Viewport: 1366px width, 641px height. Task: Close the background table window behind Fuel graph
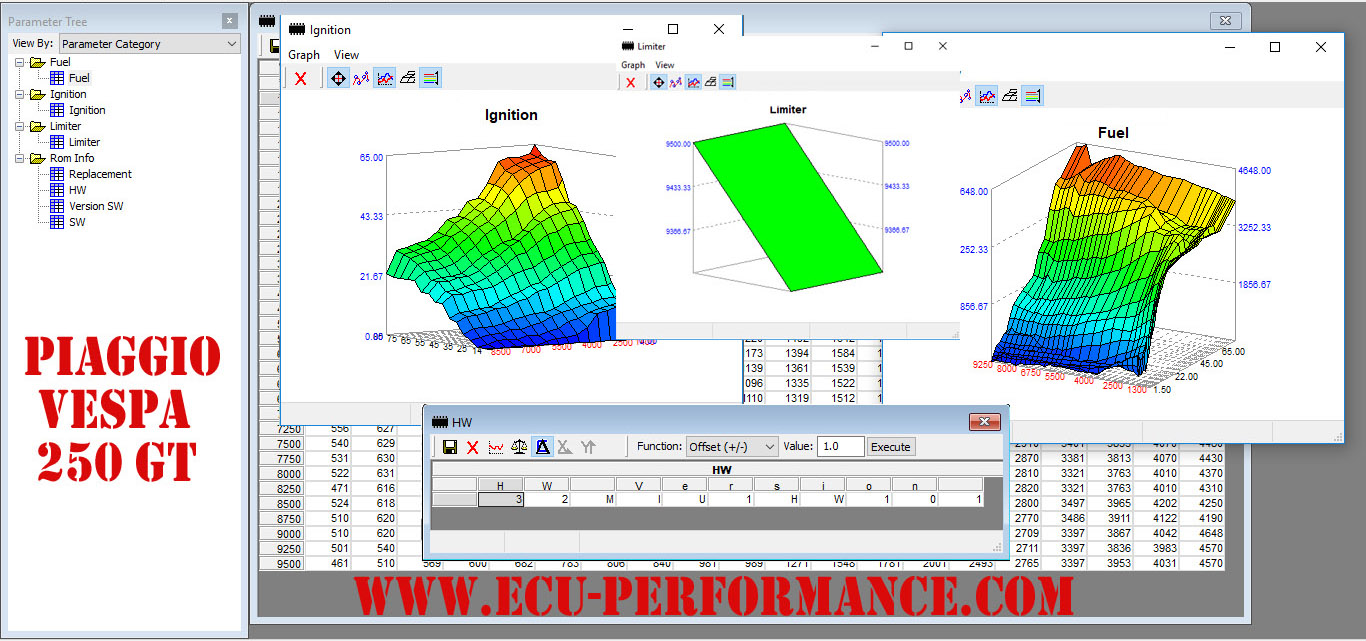coord(1225,20)
